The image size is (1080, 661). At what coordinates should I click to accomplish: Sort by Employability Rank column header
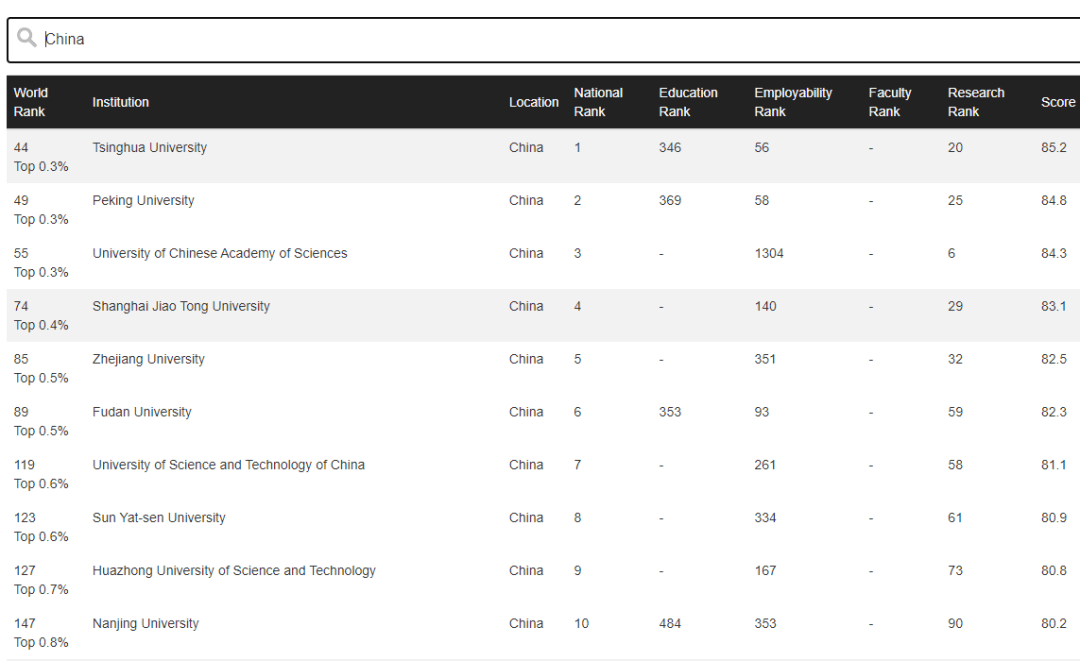[x=793, y=102]
